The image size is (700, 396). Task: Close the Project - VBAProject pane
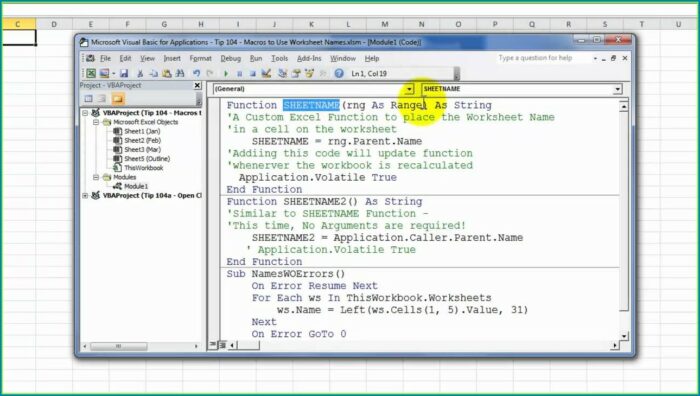(197, 85)
